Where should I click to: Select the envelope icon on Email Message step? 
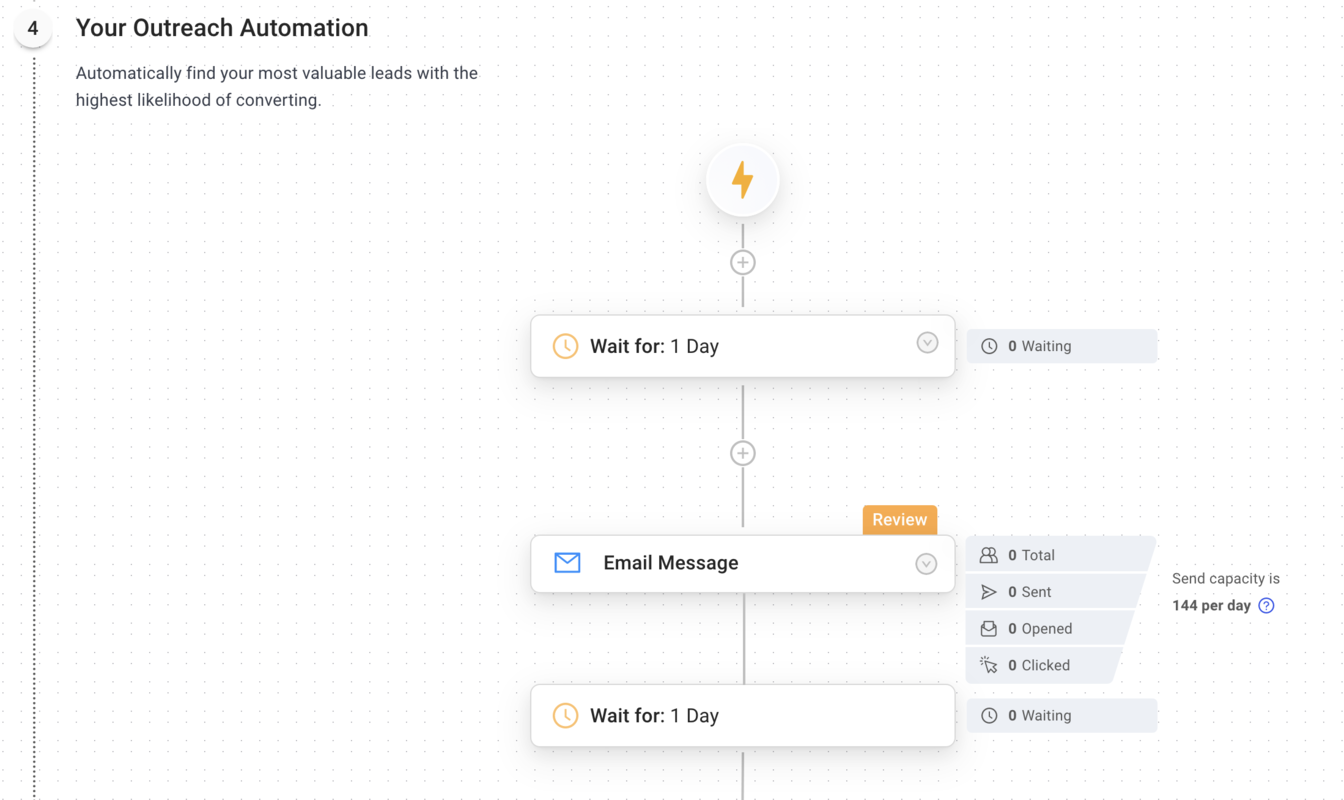(x=566, y=563)
